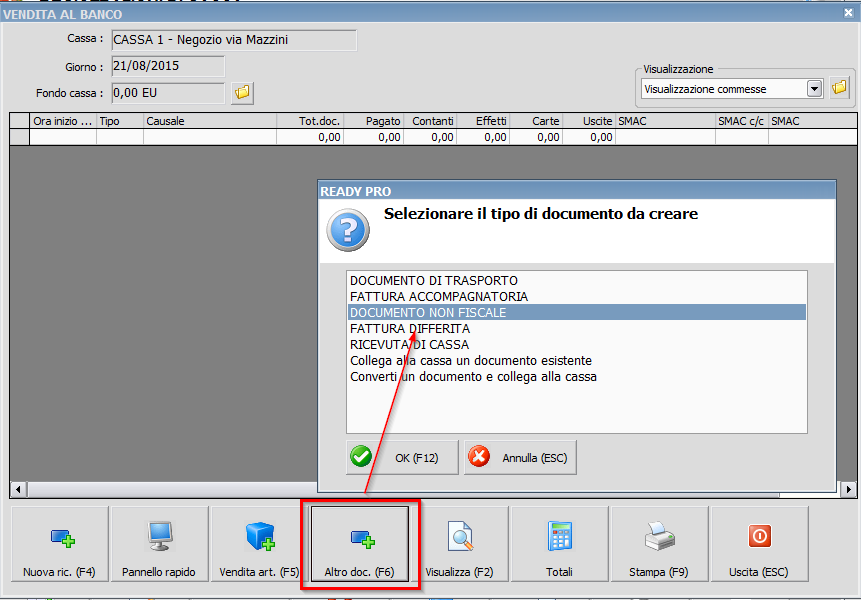Screen dimensions: 861x600
Task: Select FATTURA DIFFERITA in list
Action: click(x=577, y=329)
